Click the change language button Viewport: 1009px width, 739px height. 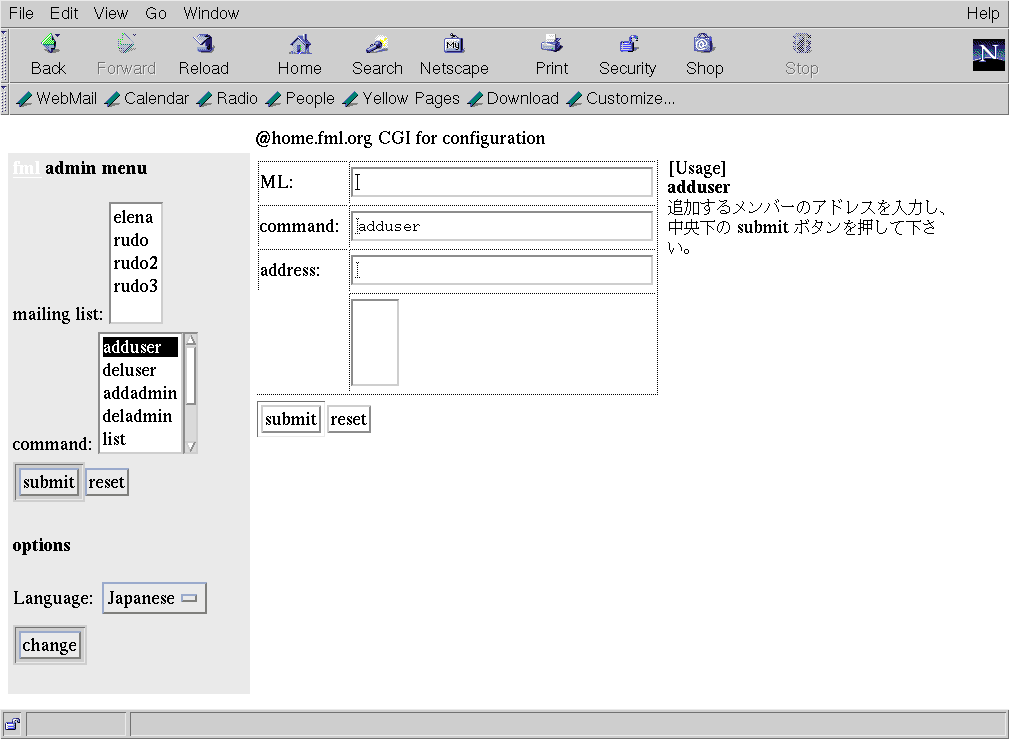49,645
